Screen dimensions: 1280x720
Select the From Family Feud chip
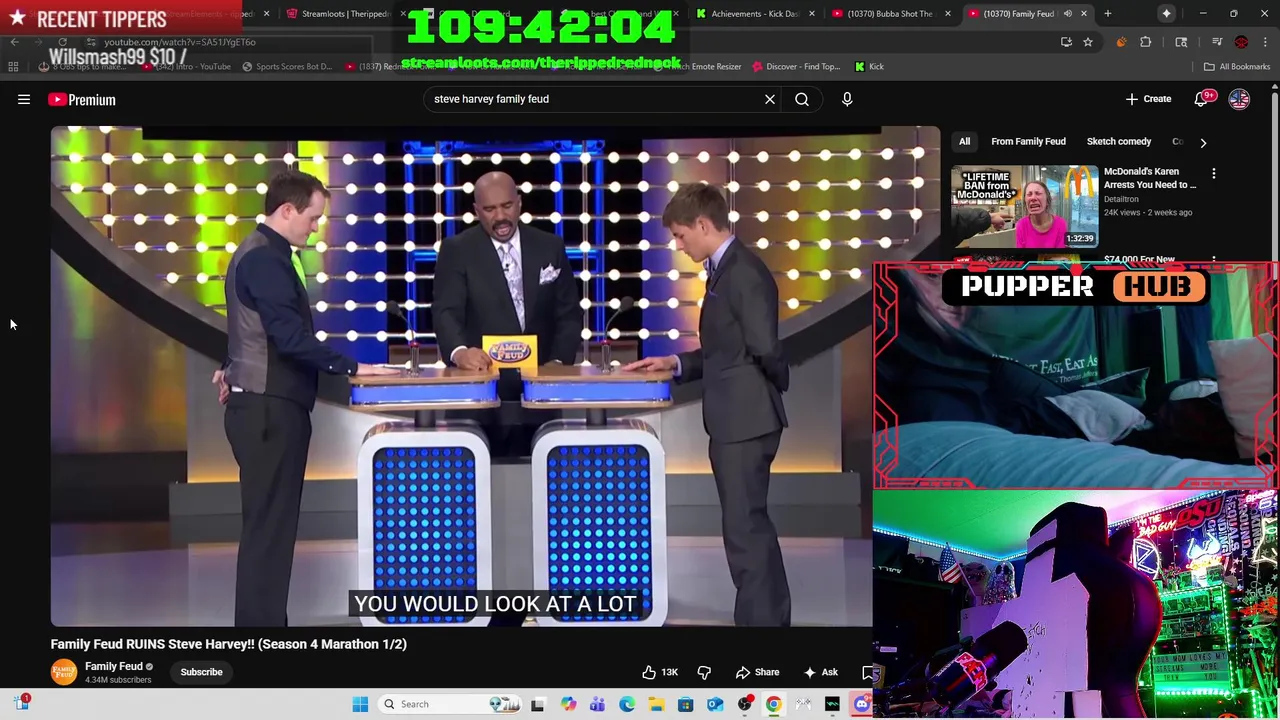(x=1028, y=142)
